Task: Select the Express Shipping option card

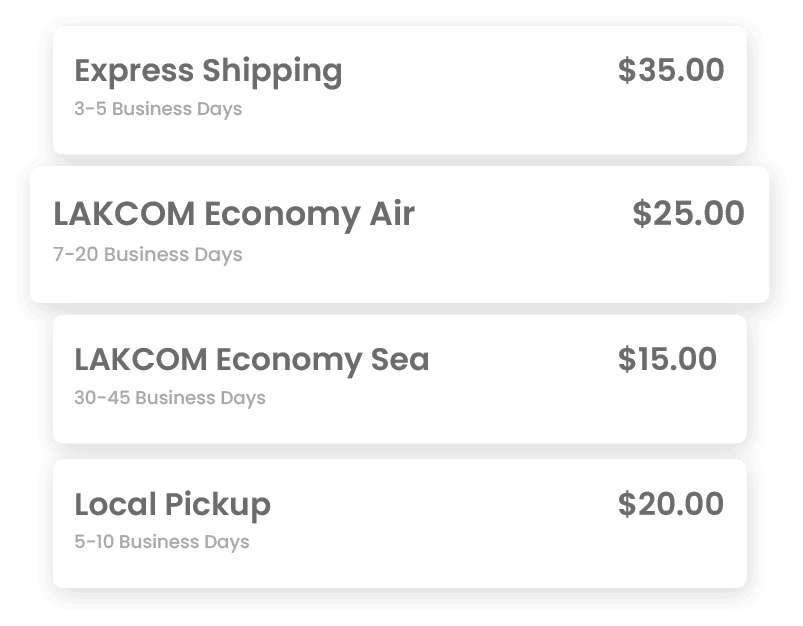Action: click(399, 90)
